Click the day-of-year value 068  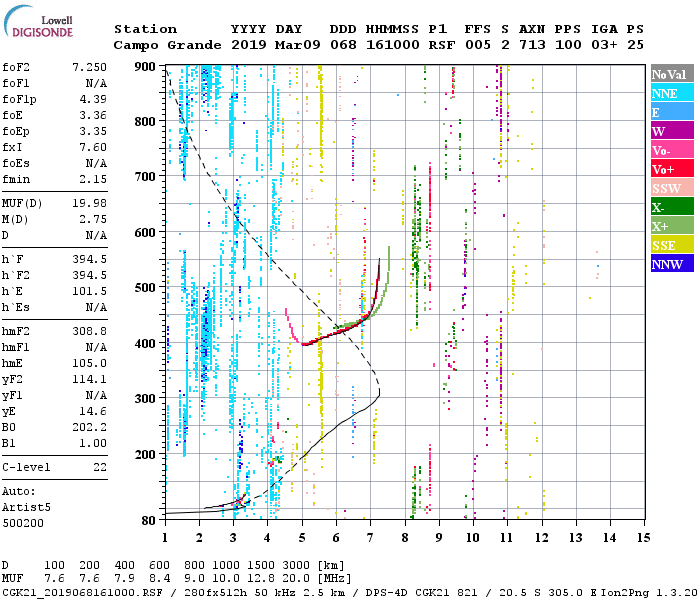coord(343,45)
